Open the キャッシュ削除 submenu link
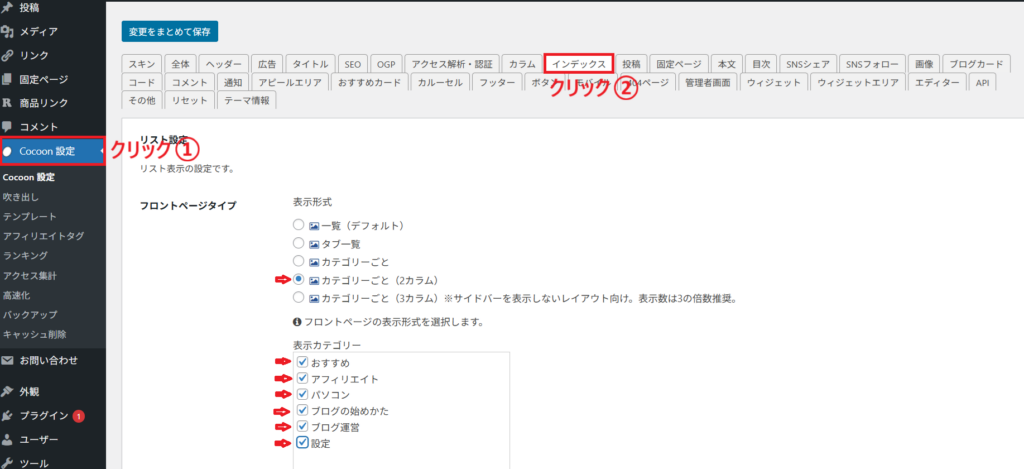Screen dimensions: 1024x469 tap(36, 333)
